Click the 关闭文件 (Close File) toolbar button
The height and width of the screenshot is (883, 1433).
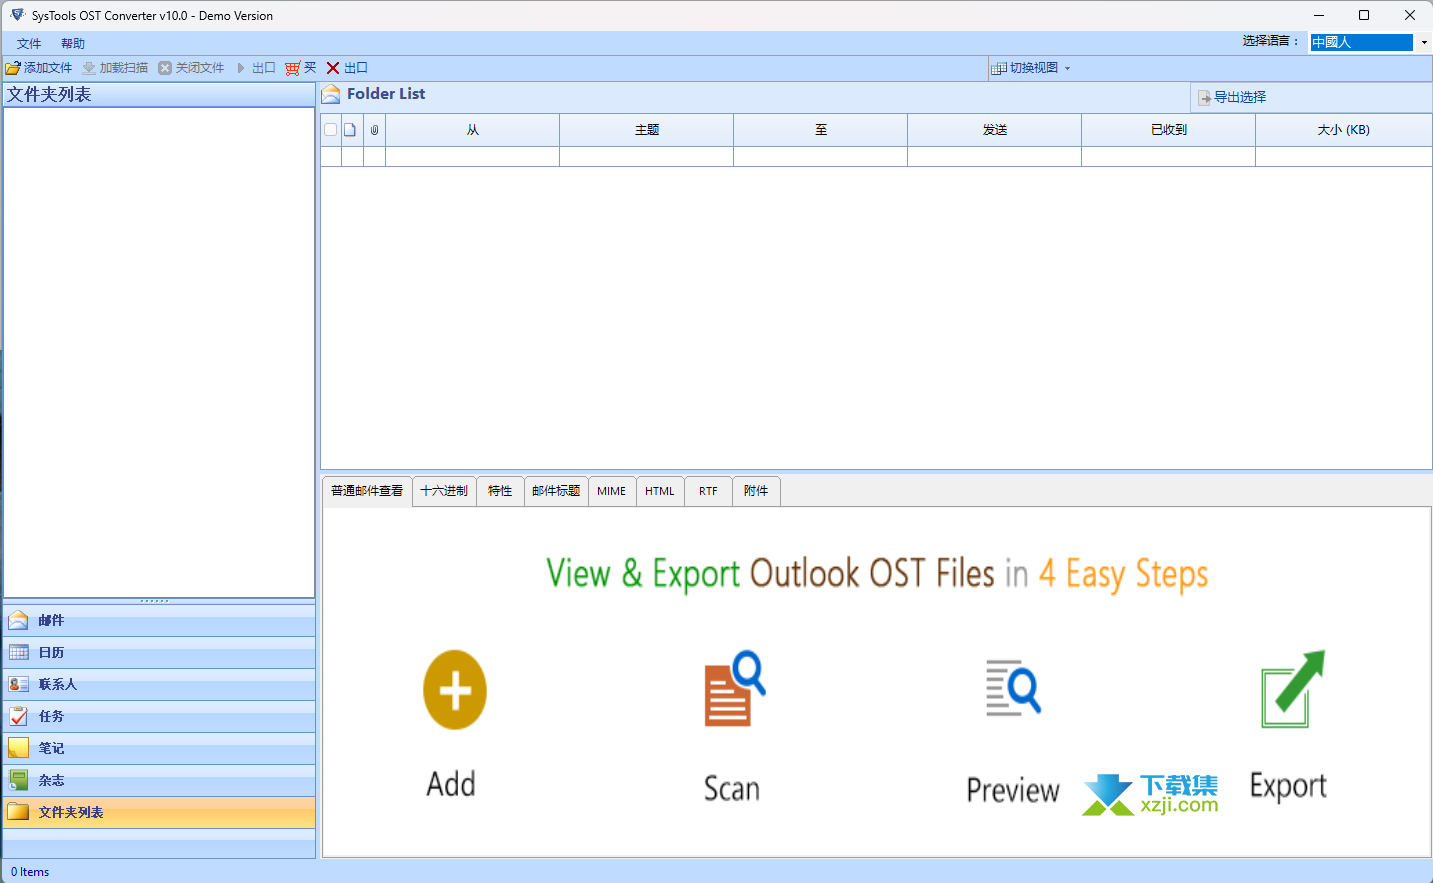(191, 68)
